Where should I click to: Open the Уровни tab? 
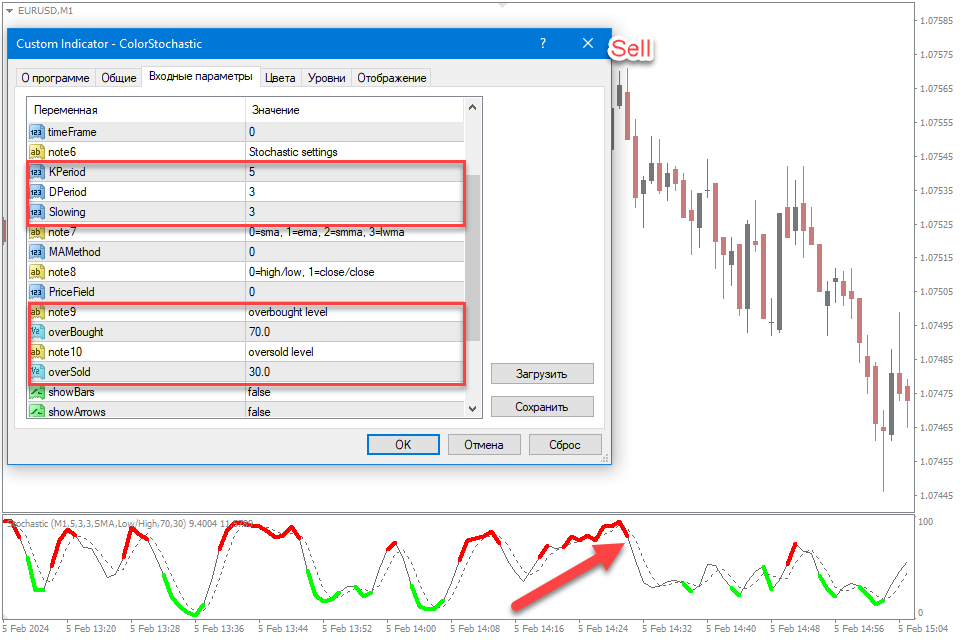click(327, 78)
